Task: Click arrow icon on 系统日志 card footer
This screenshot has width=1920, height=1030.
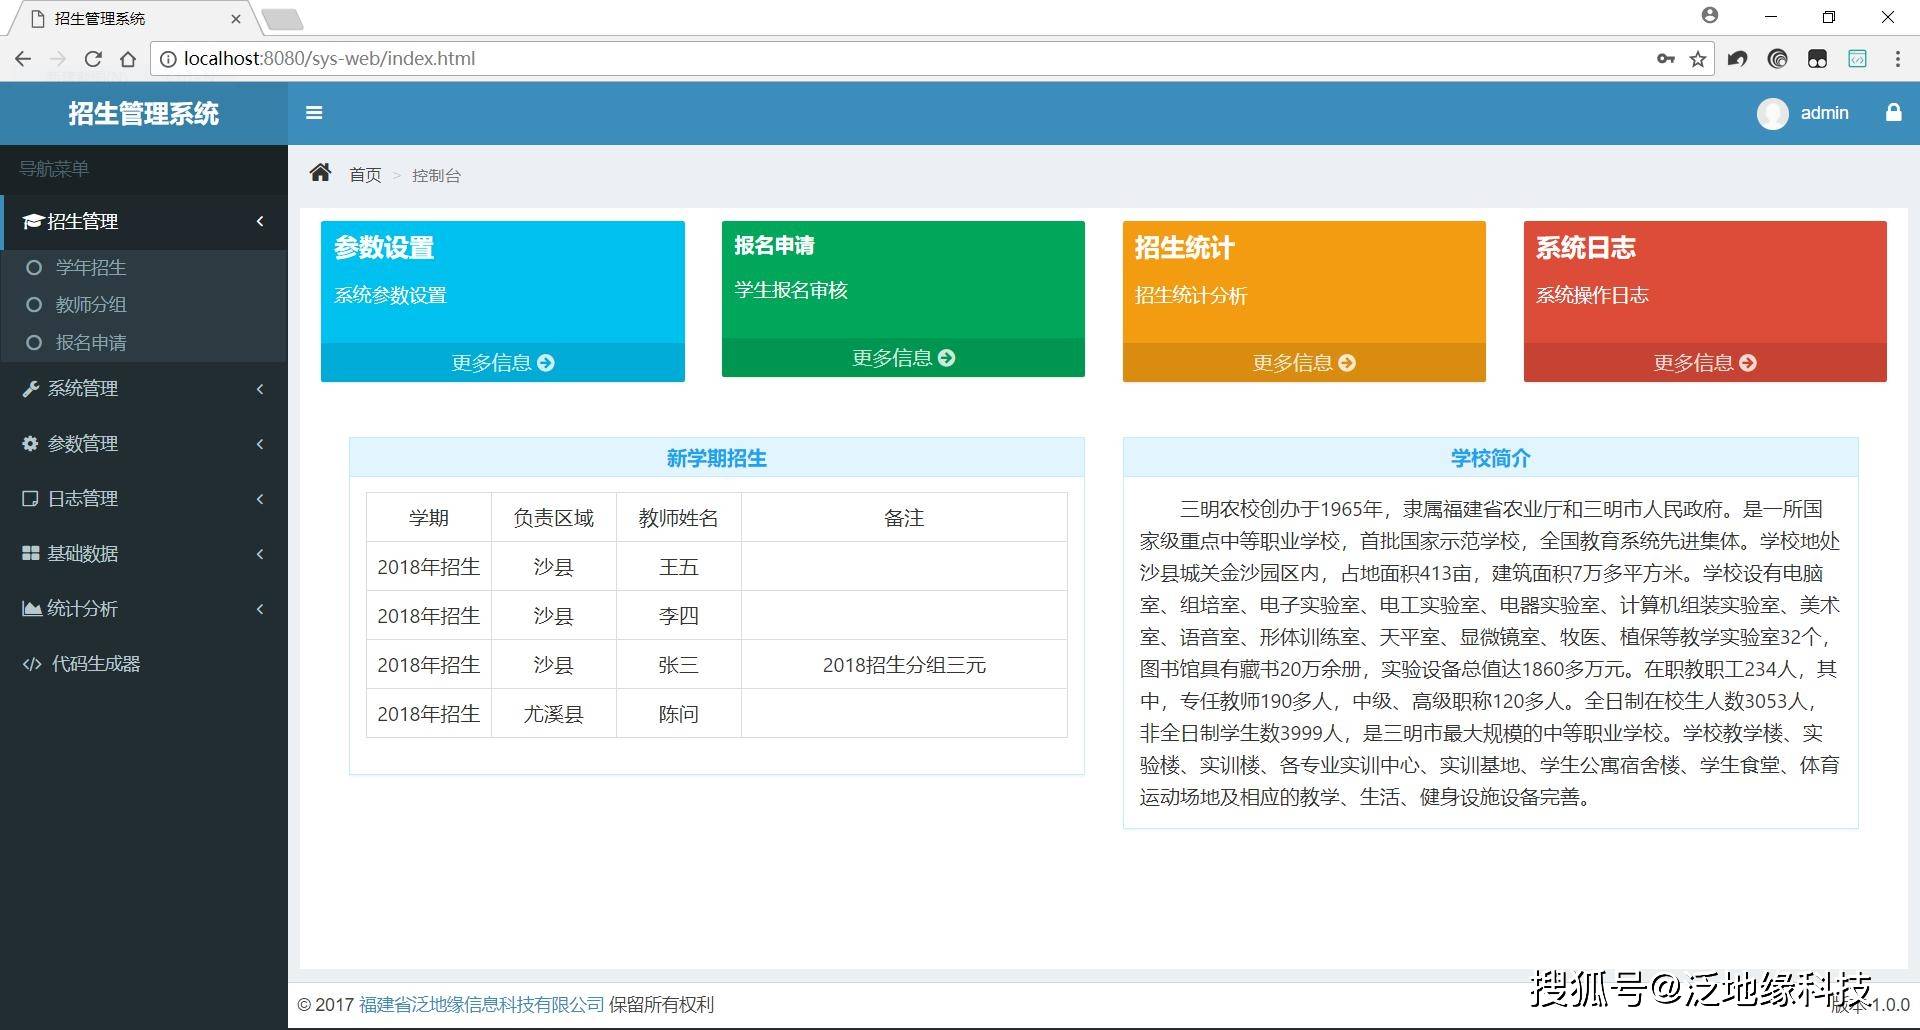Action: (x=1748, y=363)
